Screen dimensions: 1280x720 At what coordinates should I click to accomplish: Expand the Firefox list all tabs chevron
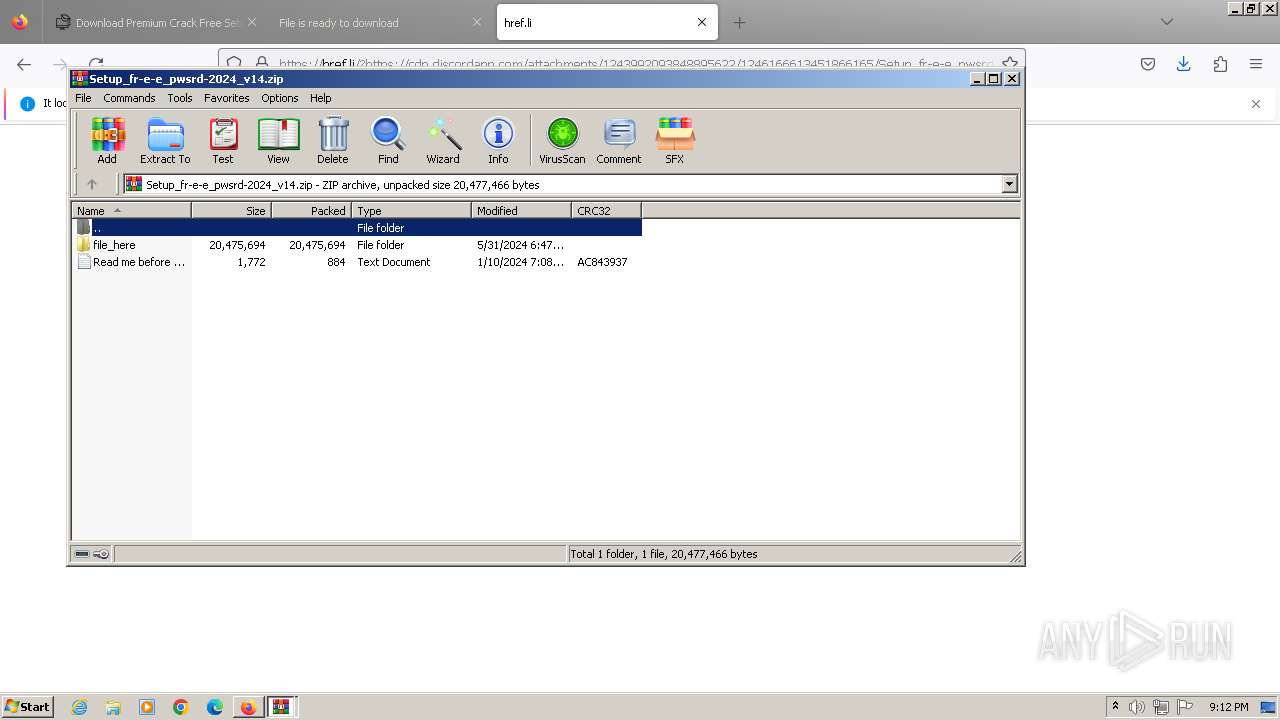click(1167, 22)
